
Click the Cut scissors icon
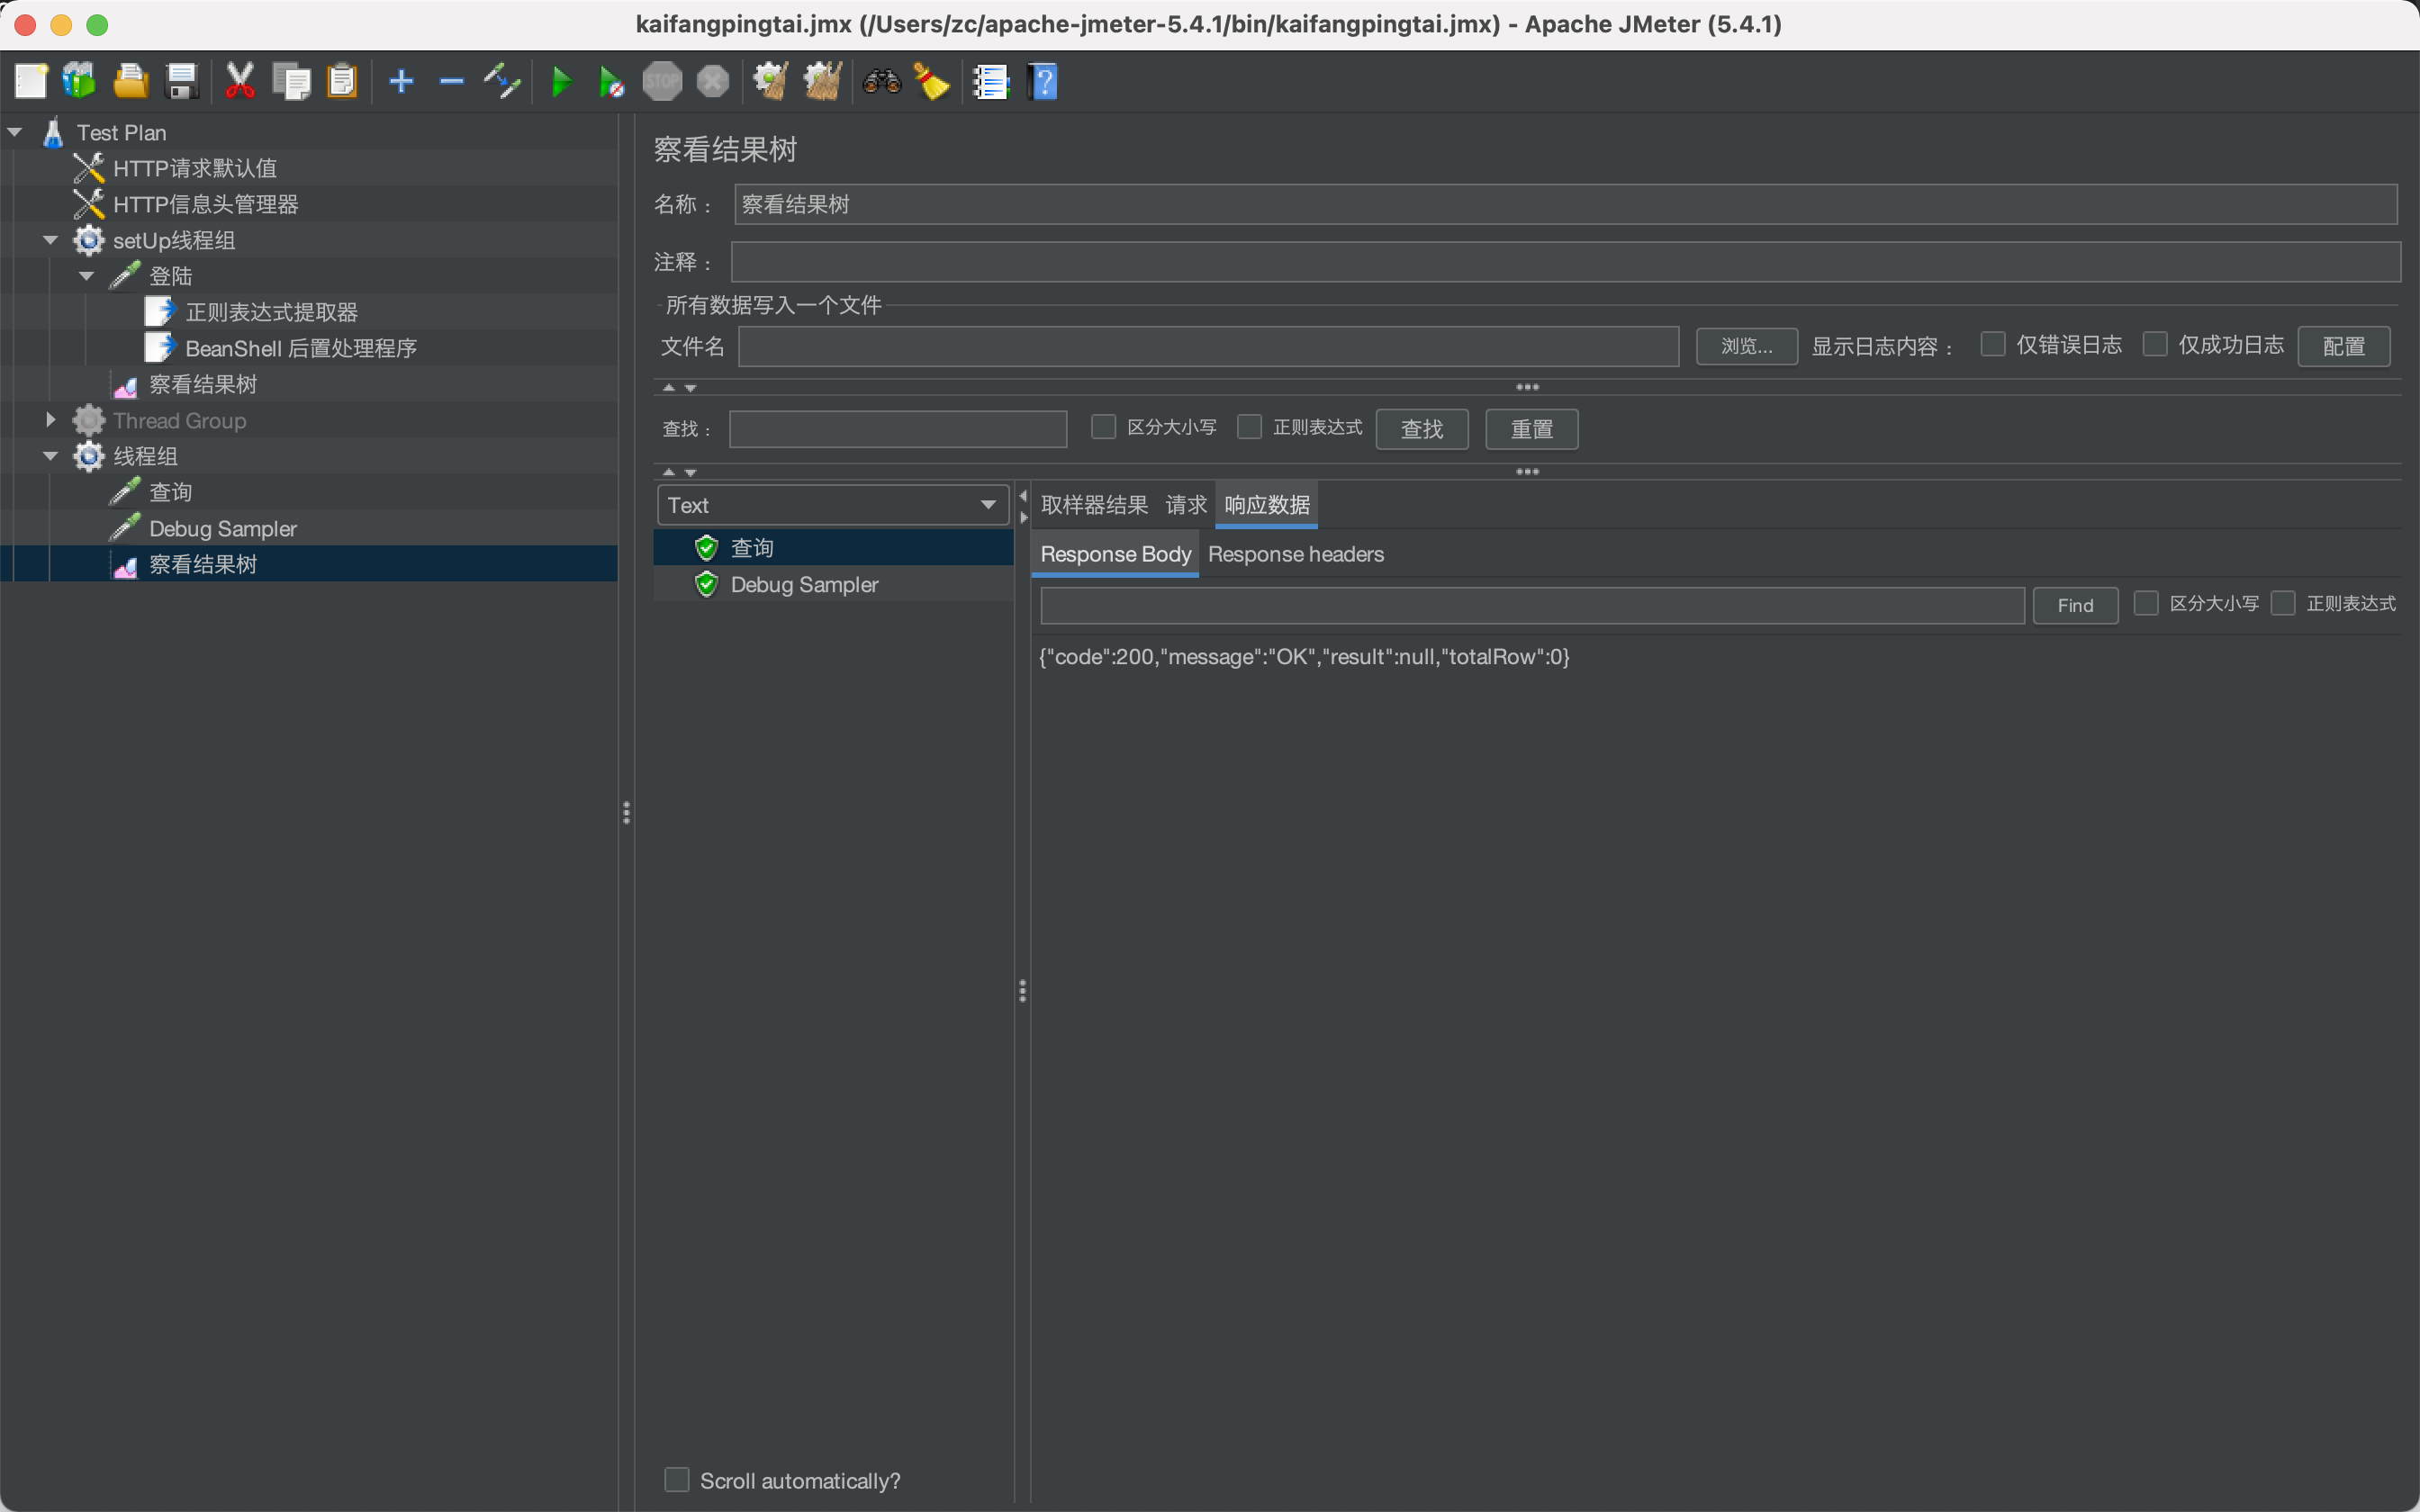(240, 82)
